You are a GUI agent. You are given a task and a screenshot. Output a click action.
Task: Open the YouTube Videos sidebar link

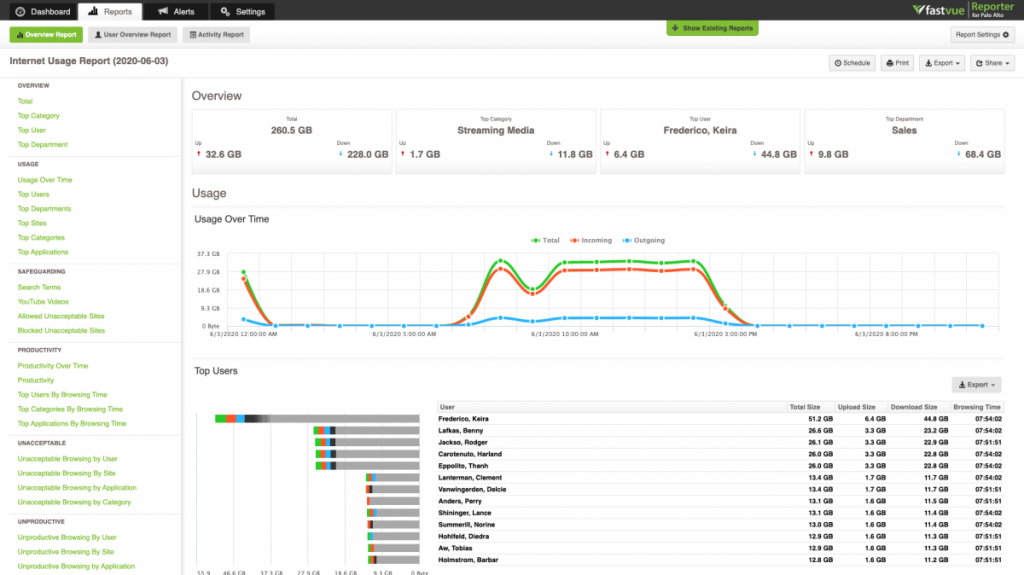point(43,302)
